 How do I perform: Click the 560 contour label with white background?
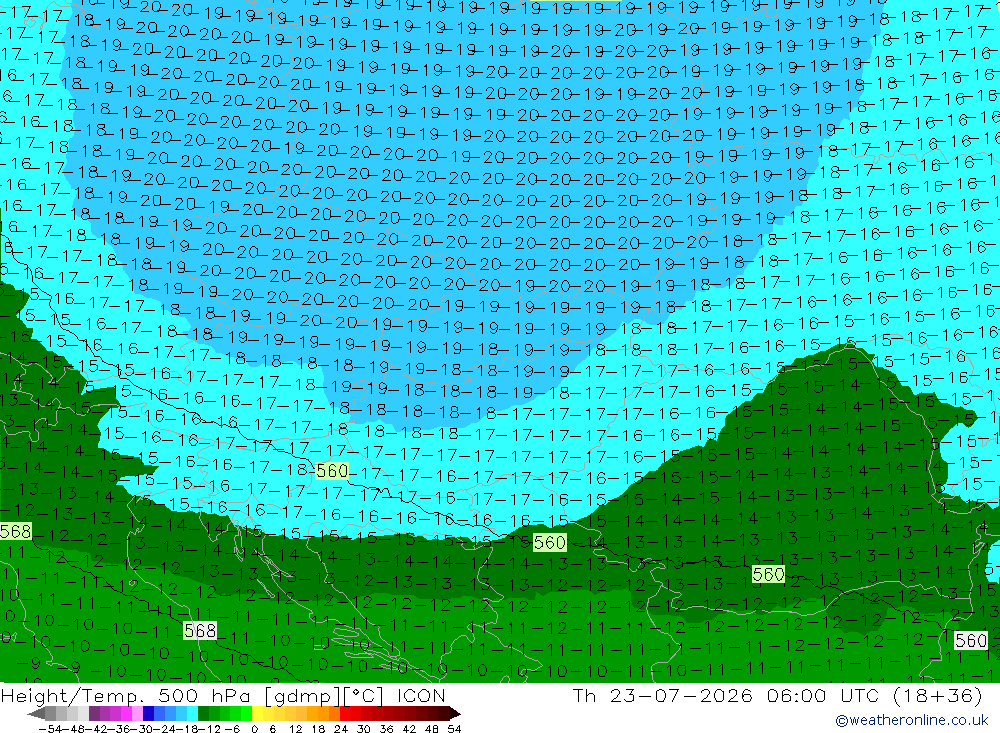point(971,640)
